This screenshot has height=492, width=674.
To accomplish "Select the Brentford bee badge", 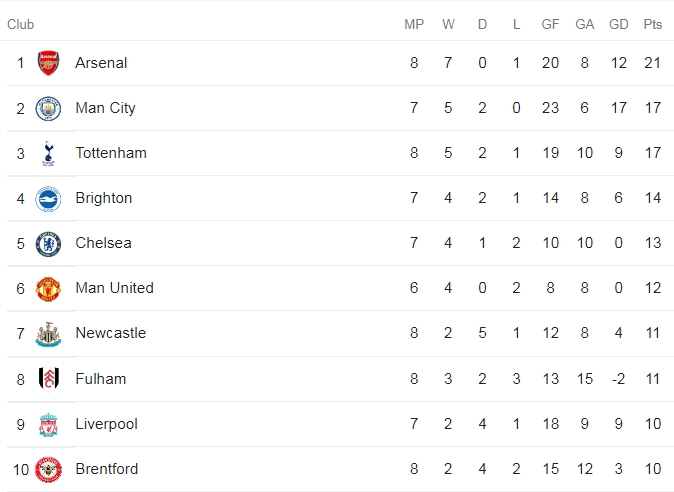I will click(x=48, y=469).
